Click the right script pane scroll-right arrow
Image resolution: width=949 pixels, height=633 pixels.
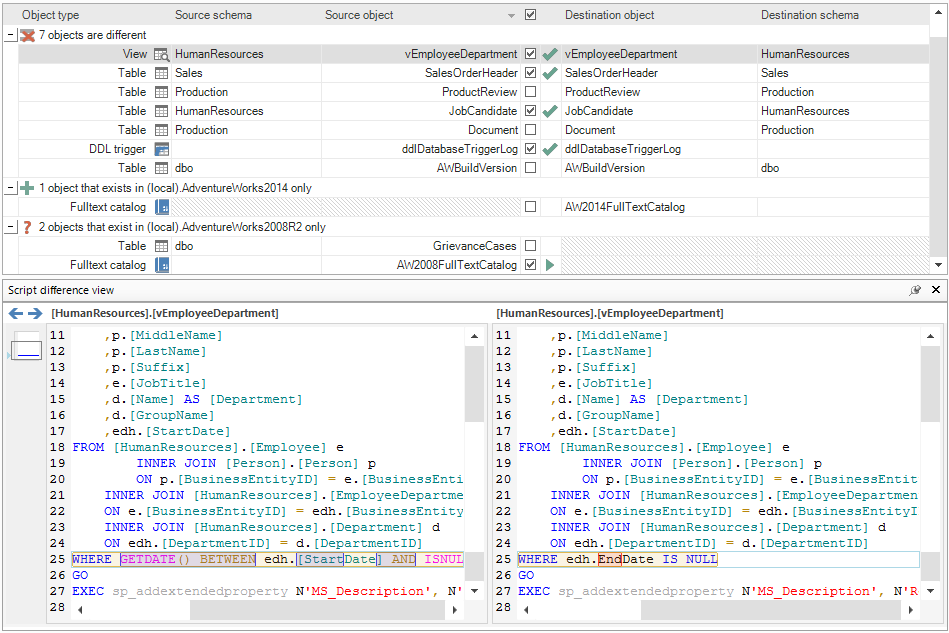click(x=911, y=610)
